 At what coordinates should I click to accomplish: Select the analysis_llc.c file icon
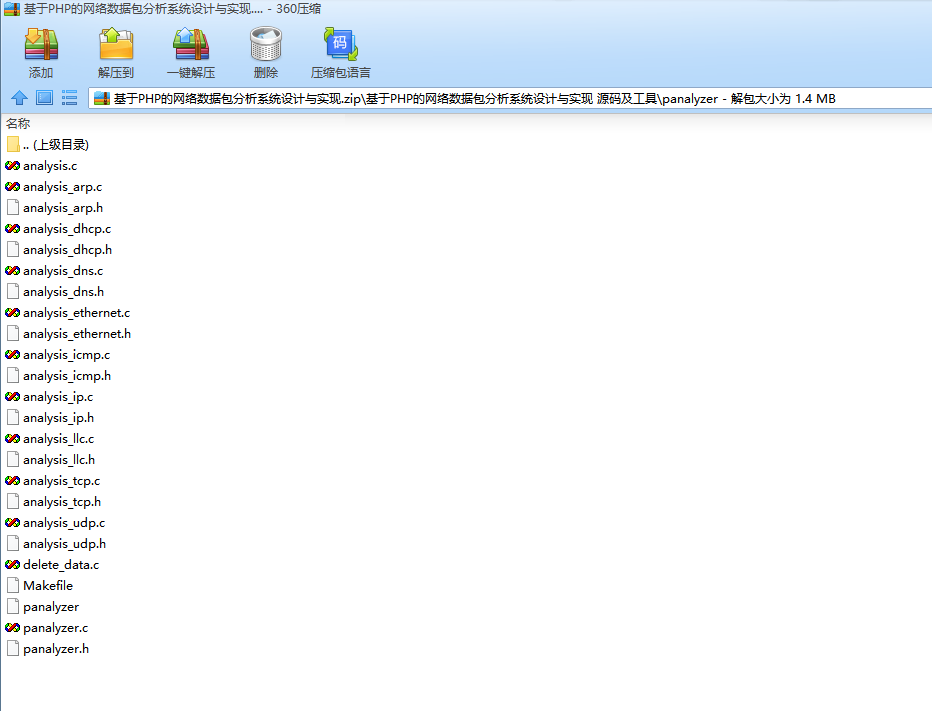(x=12, y=439)
